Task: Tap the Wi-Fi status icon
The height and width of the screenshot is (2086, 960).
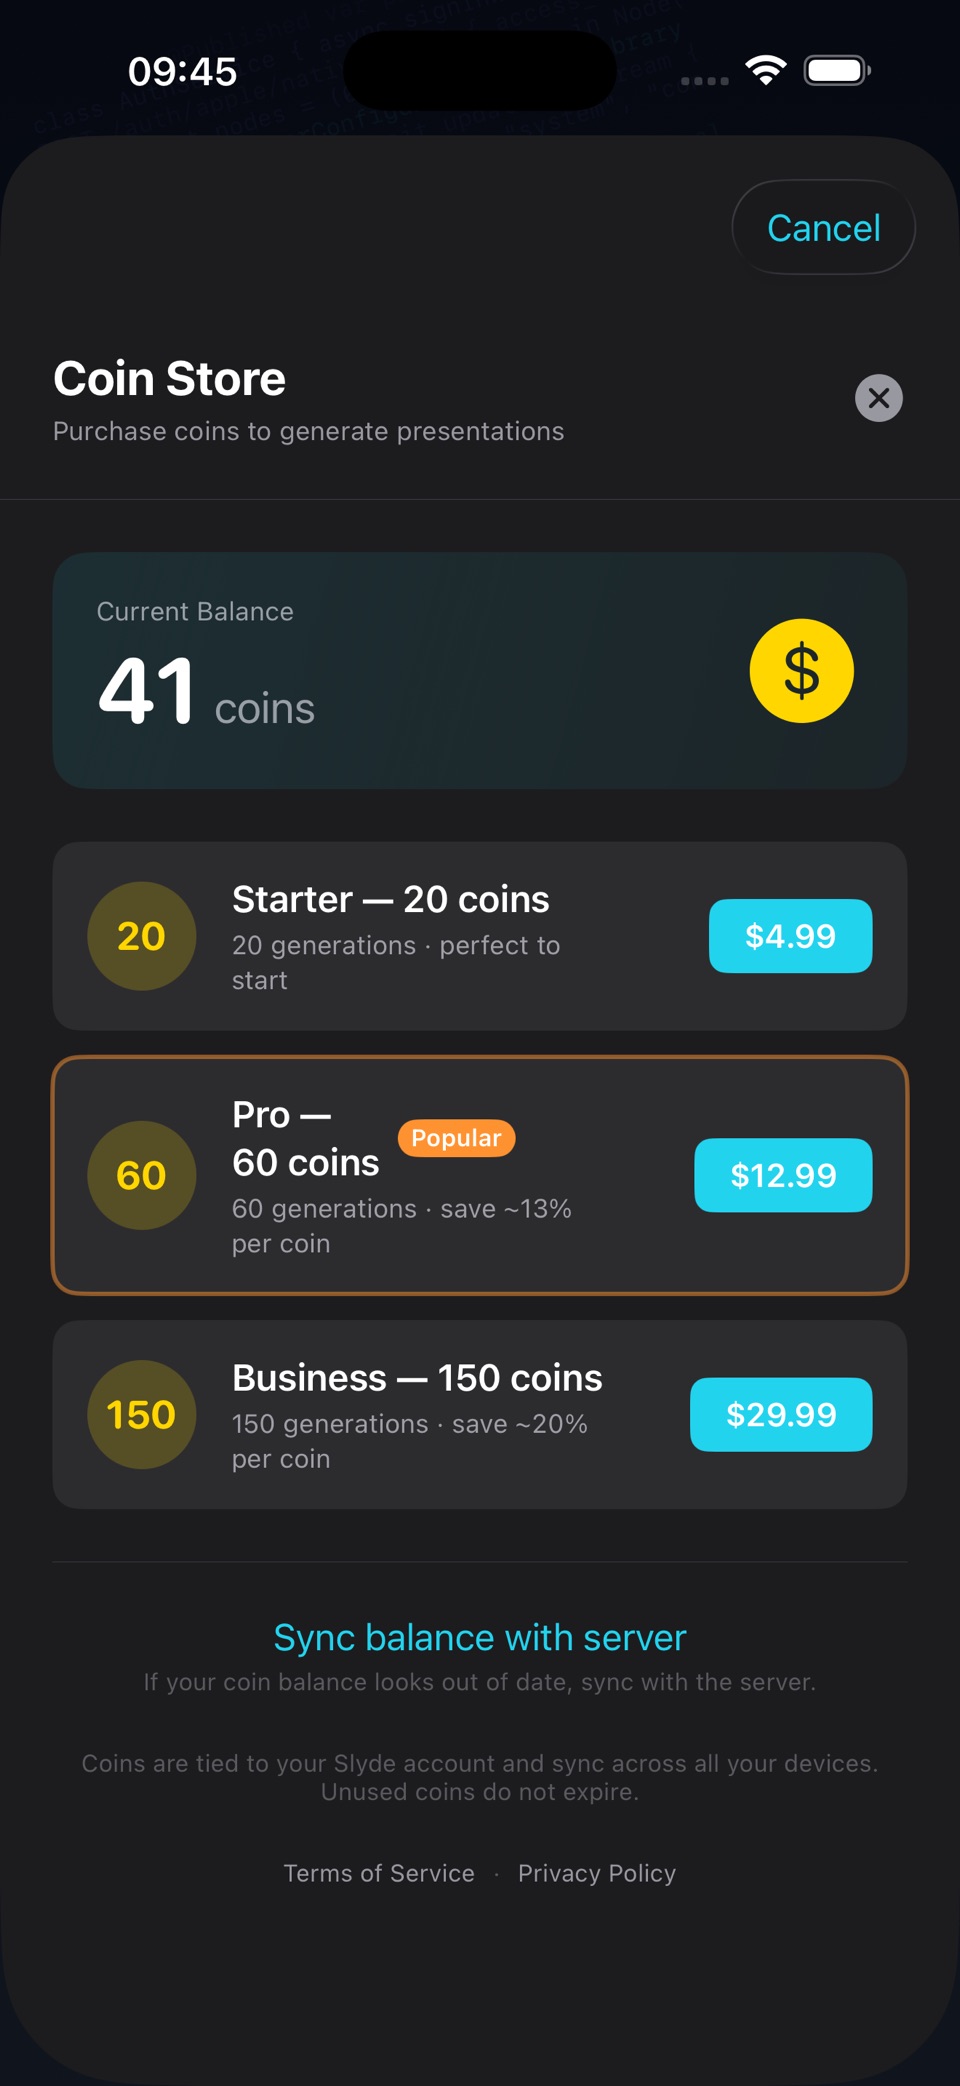Action: pyautogui.click(x=766, y=70)
